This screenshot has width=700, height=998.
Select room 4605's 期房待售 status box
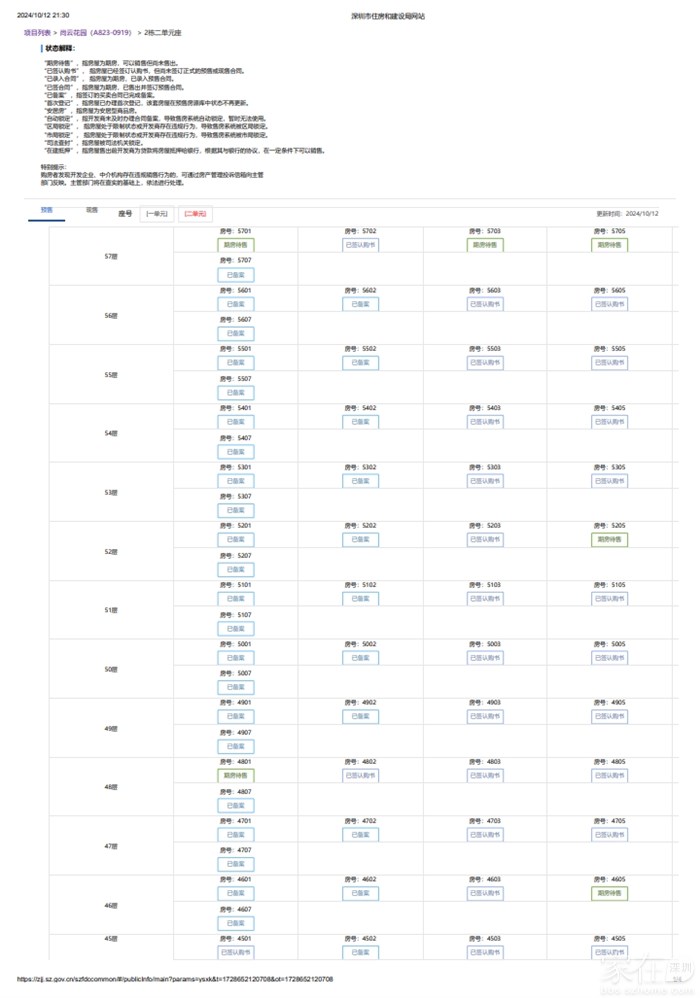click(x=610, y=893)
